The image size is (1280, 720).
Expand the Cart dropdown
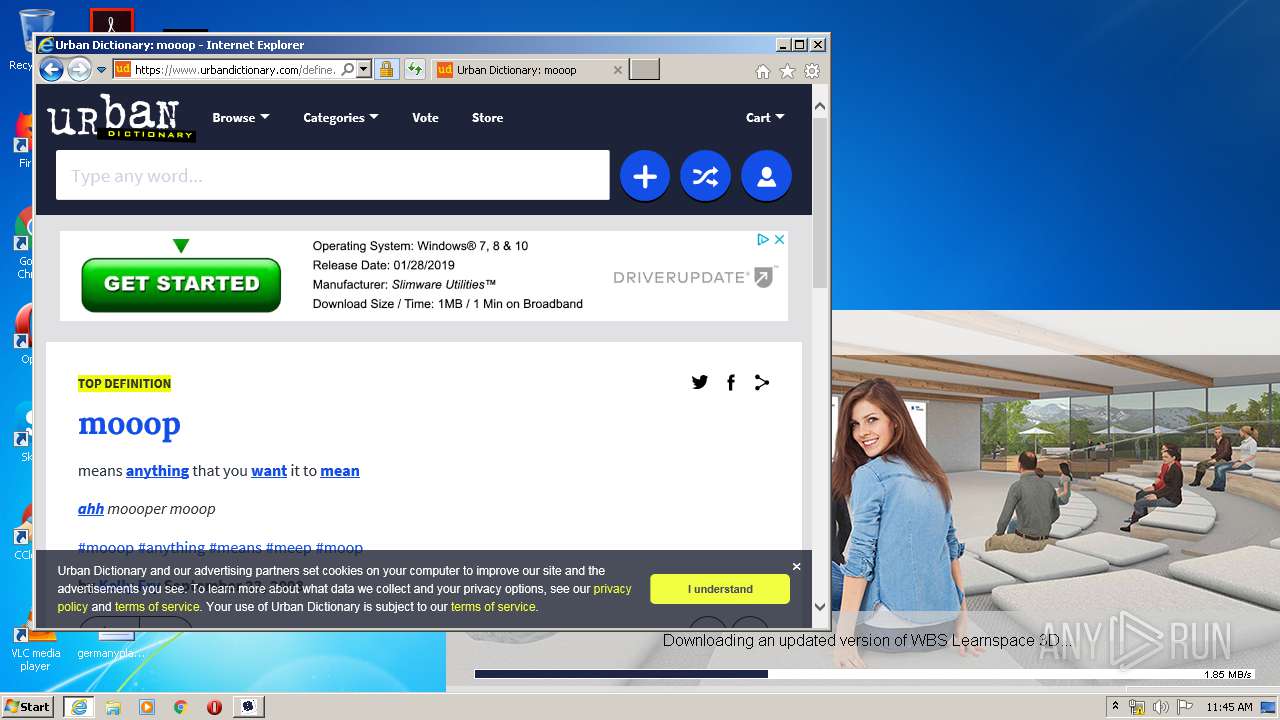[x=765, y=118]
